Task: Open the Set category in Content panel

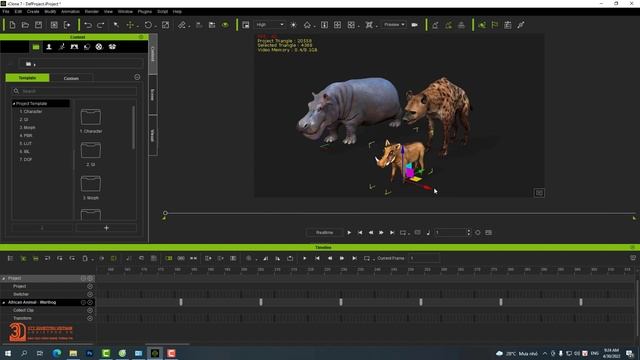Action: (74, 47)
